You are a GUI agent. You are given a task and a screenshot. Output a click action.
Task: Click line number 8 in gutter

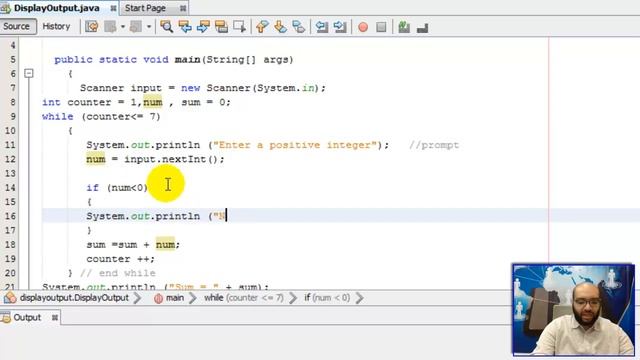click(x=13, y=102)
